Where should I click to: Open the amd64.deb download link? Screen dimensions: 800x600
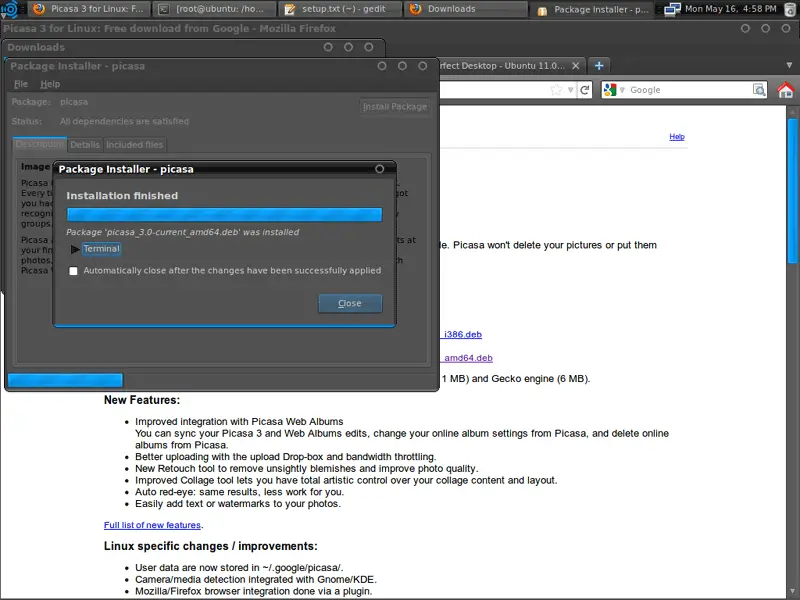pos(466,358)
